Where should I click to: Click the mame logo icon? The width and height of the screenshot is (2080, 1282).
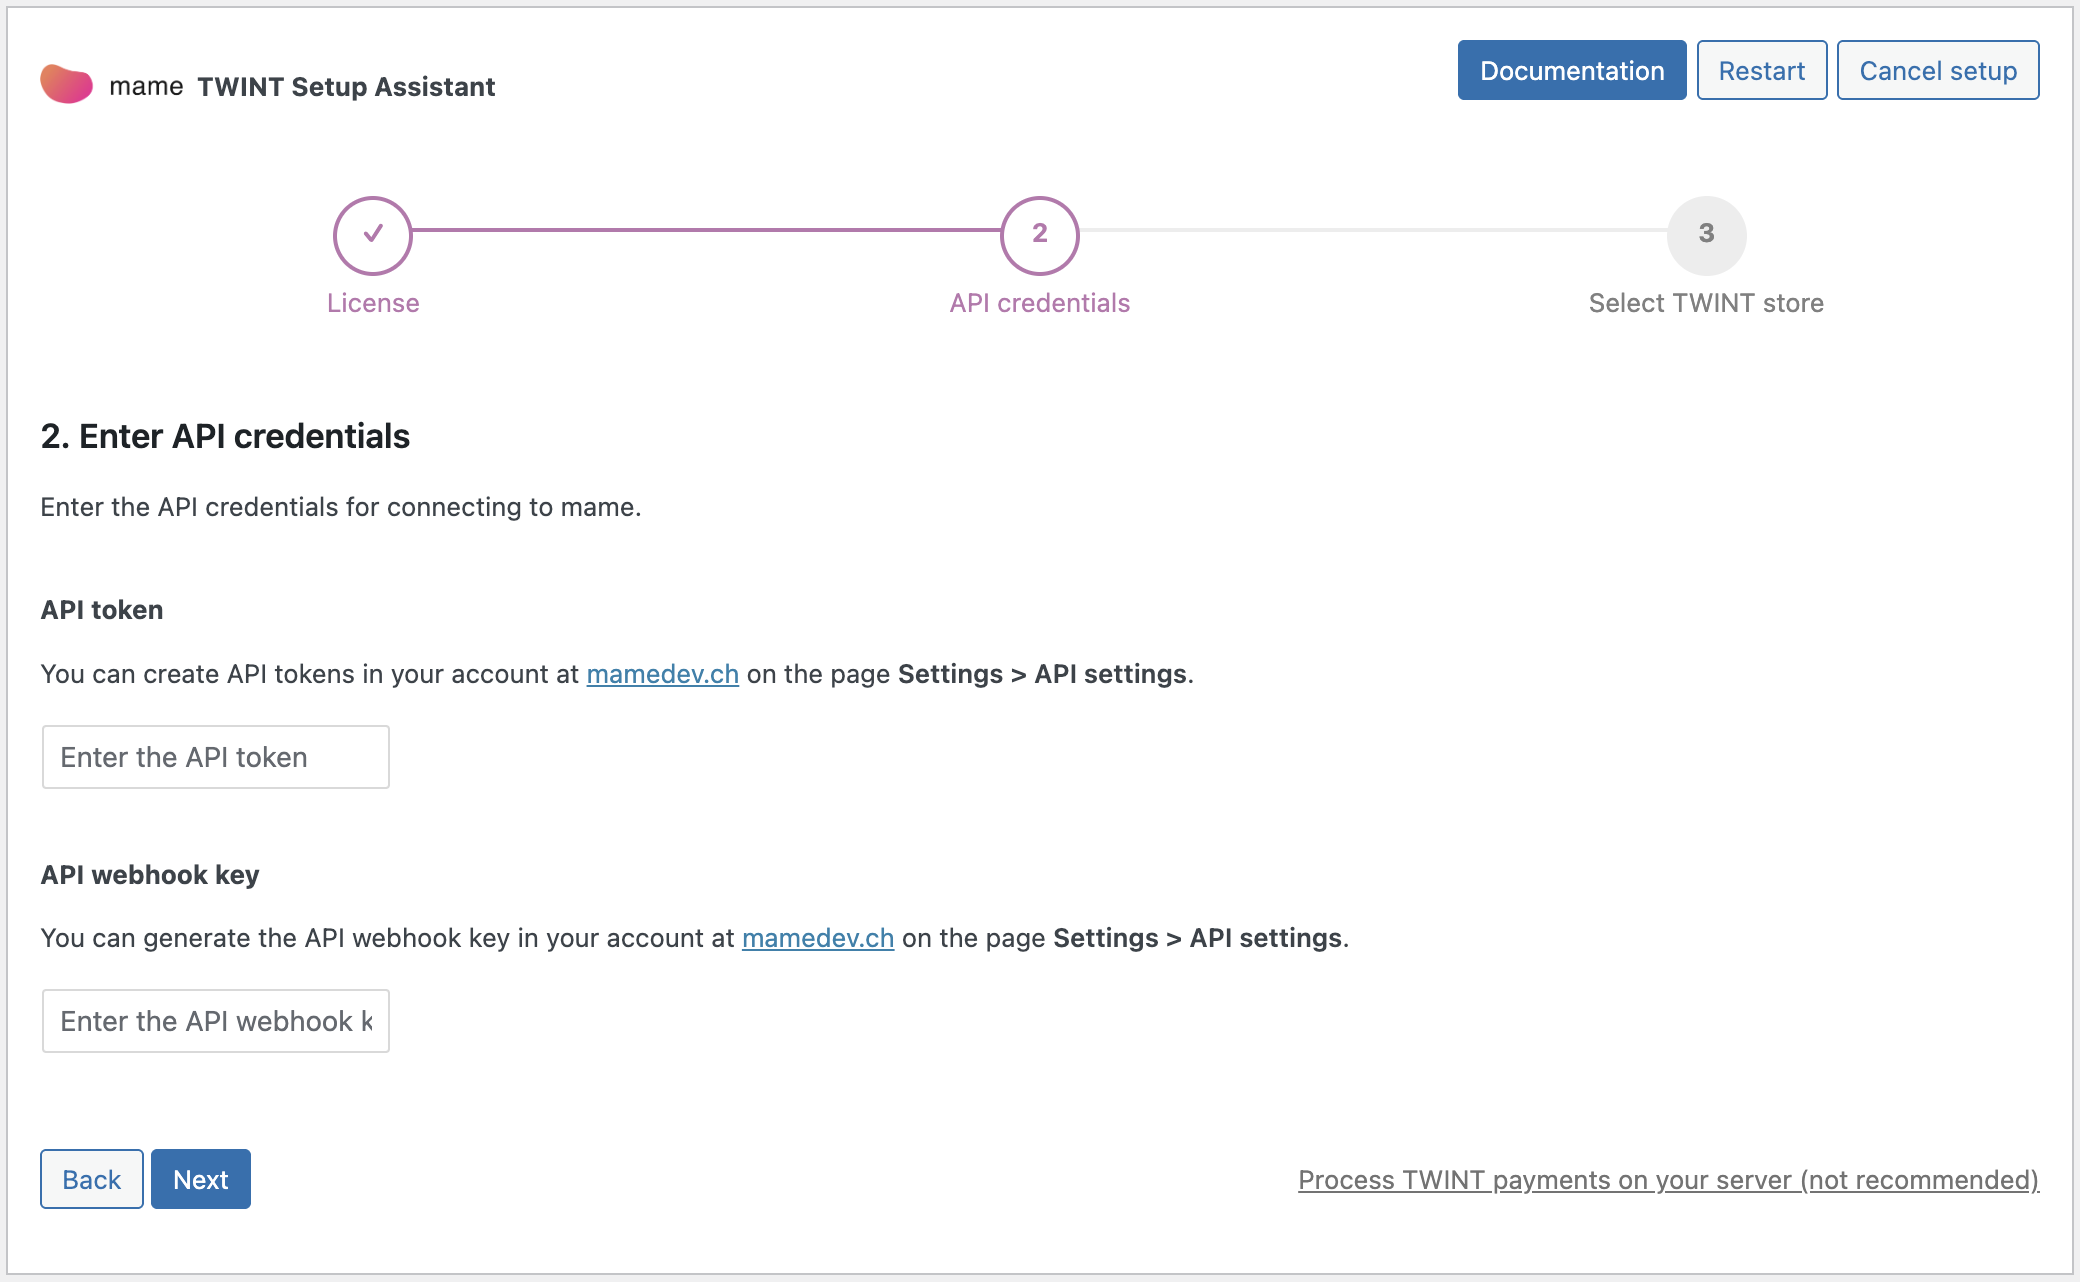click(66, 85)
